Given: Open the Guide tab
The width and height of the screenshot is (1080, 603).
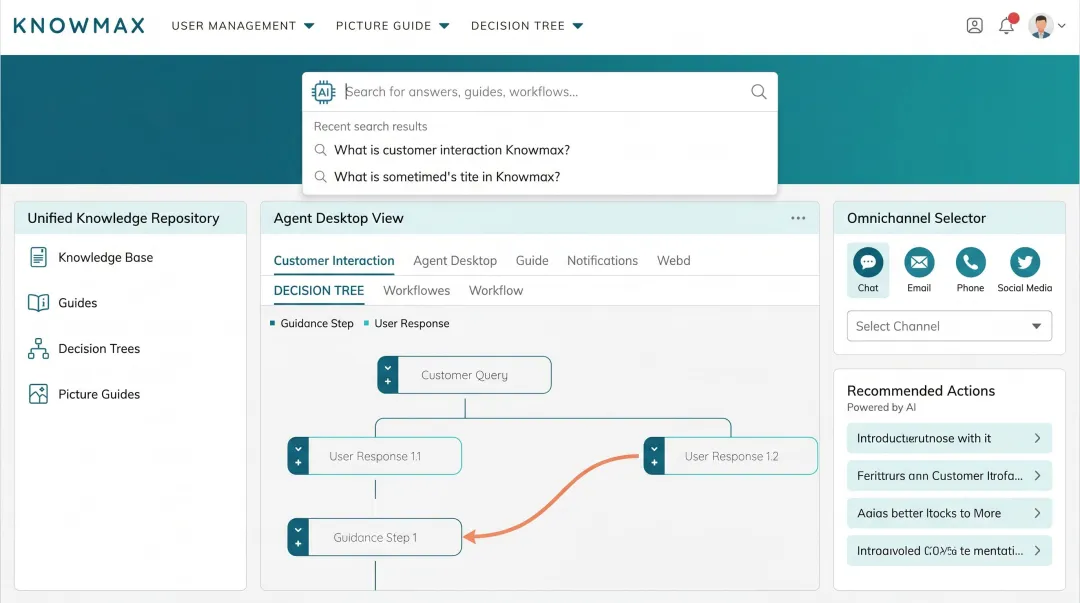Looking at the screenshot, I should 532,260.
